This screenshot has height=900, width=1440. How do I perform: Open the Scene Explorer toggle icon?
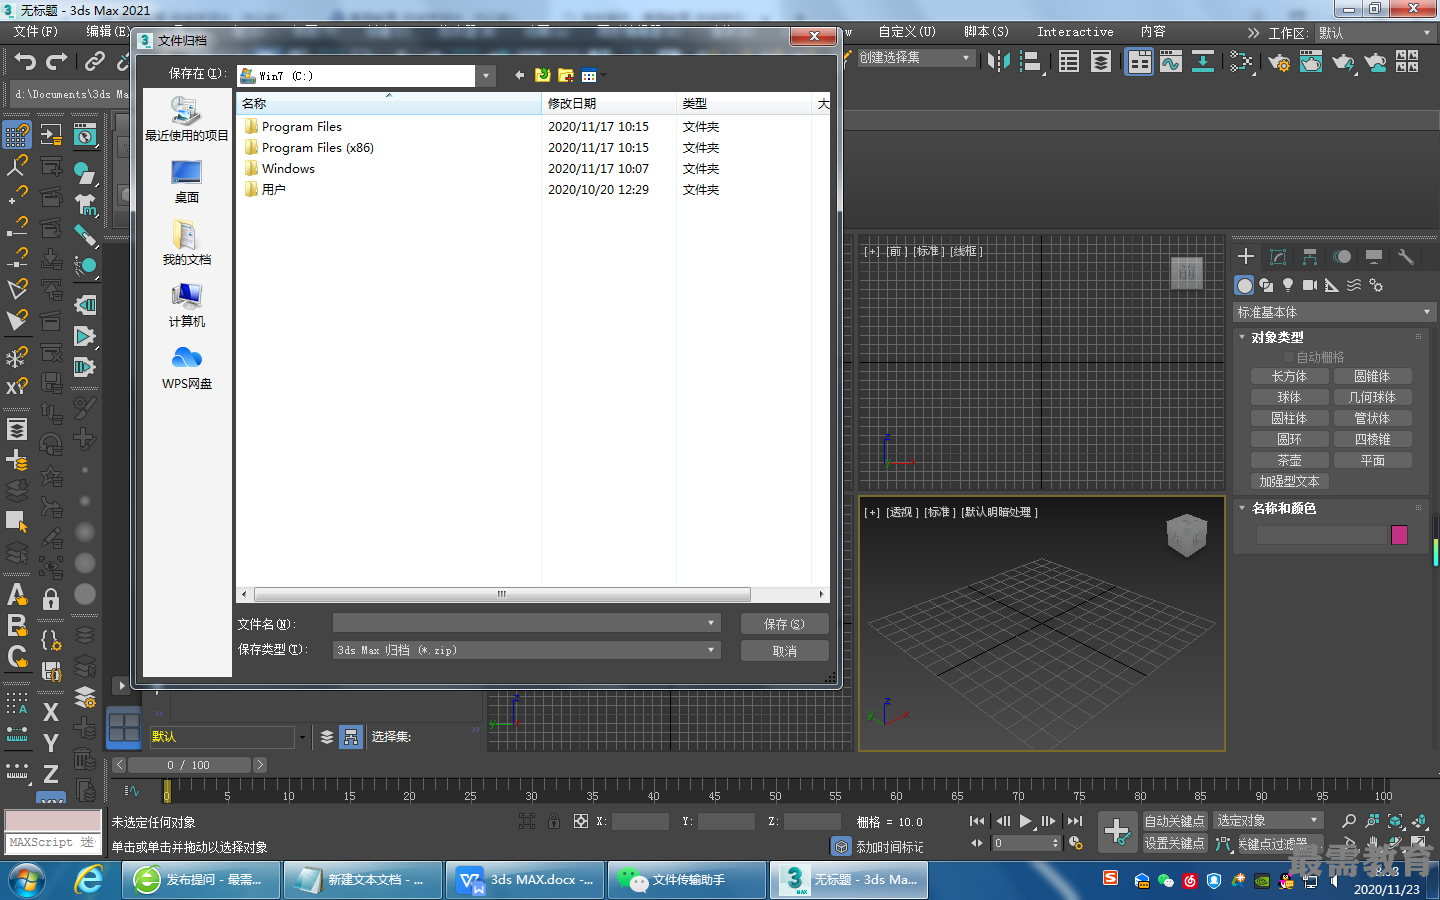pyautogui.click(x=1069, y=62)
